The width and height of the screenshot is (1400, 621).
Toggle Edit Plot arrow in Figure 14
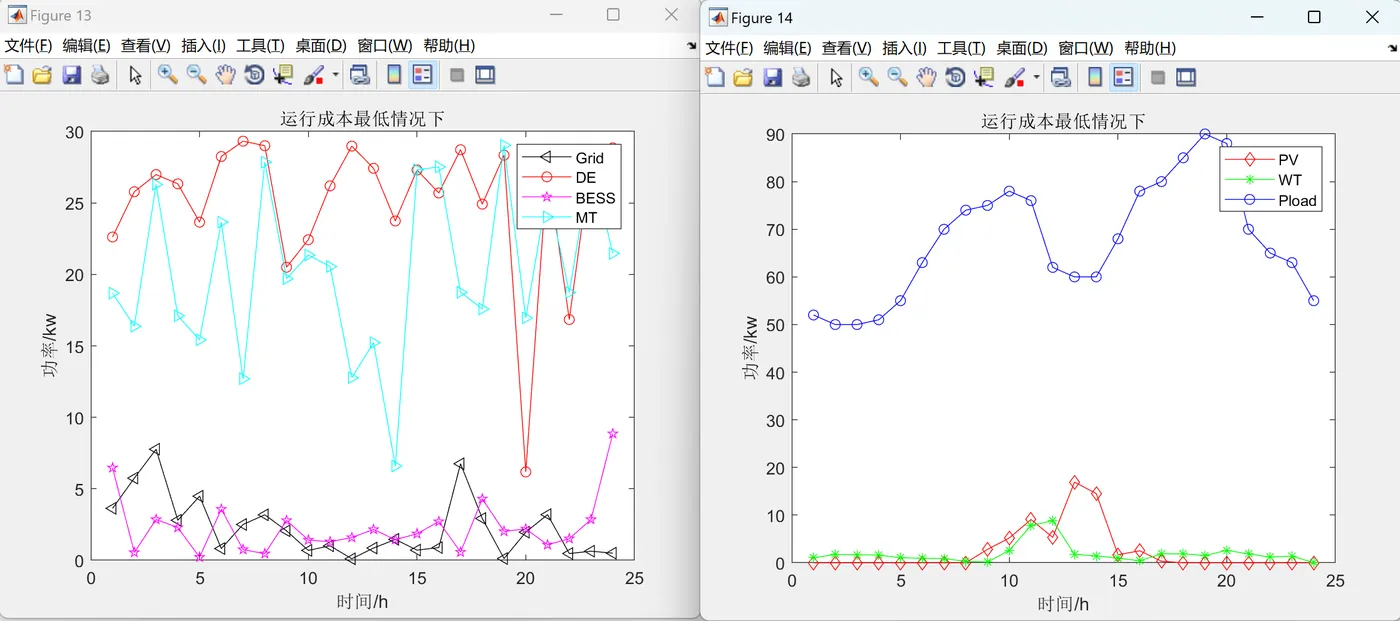click(x=837, y=77)
